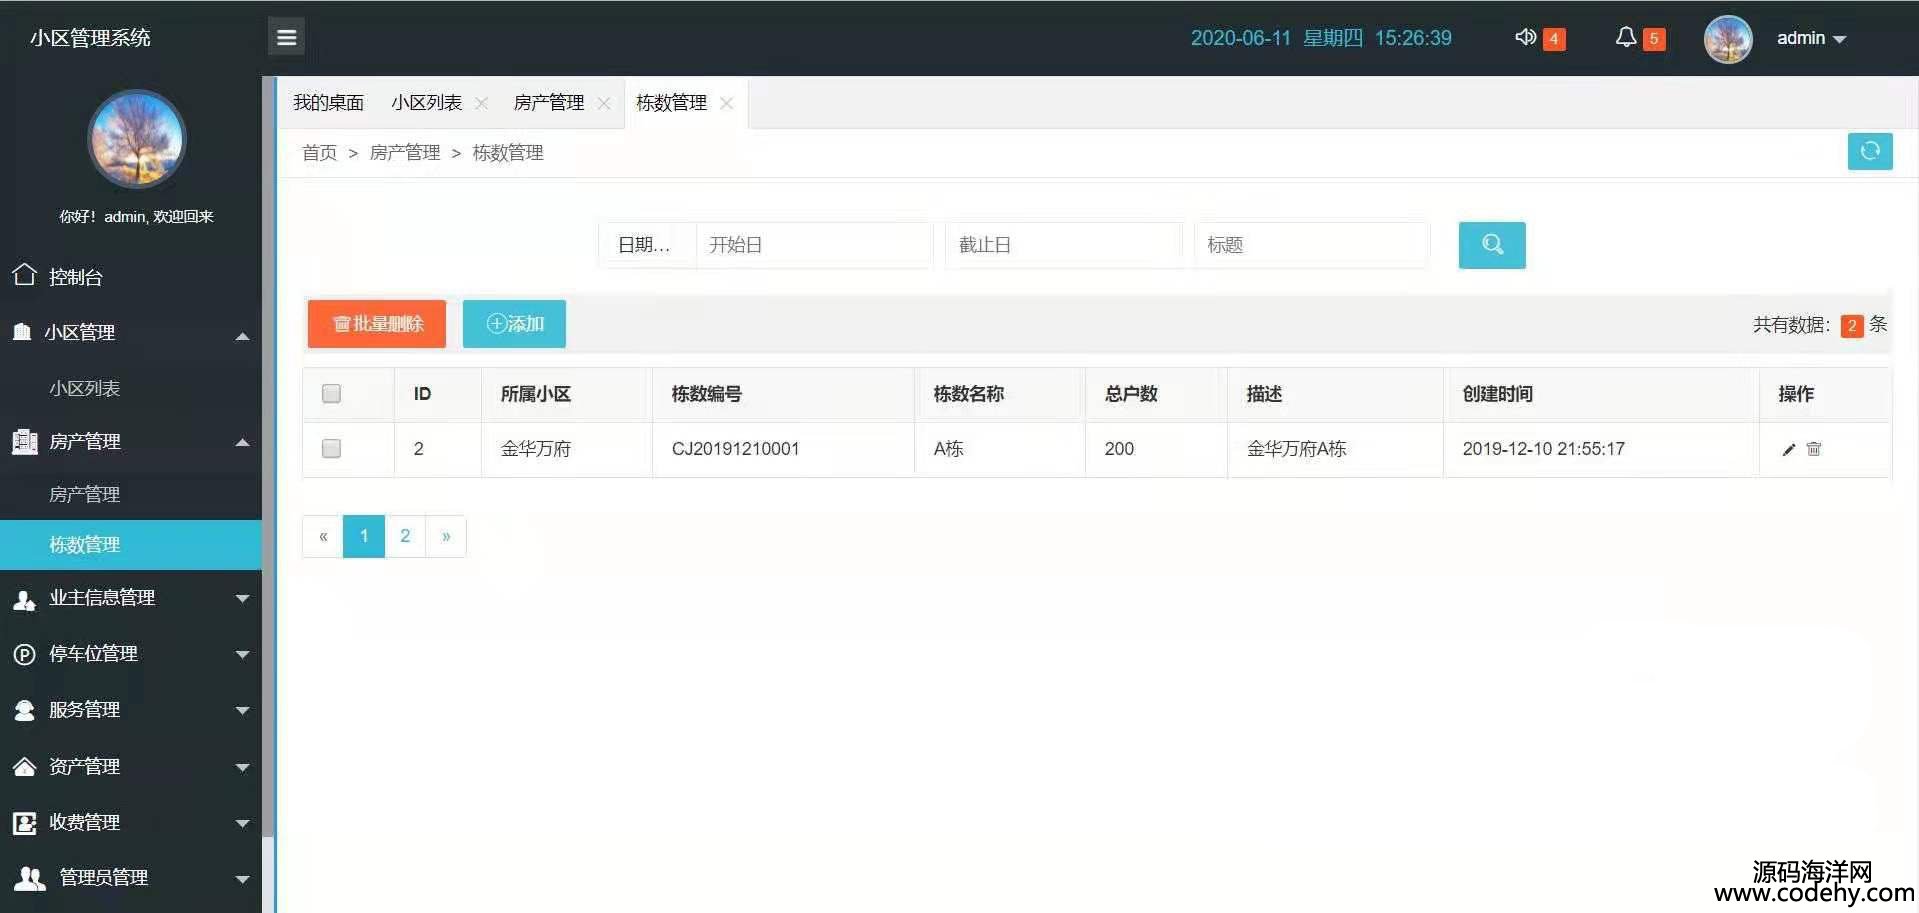Switch to the 我的桌面 tab
The image size is (1919, 913).
tap(328, 103)
